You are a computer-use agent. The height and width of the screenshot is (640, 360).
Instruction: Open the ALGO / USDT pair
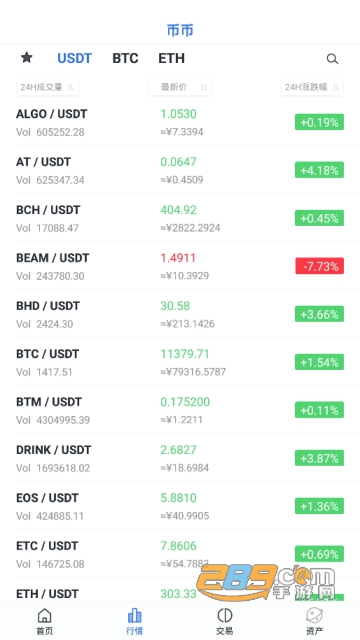coord(180,122)
